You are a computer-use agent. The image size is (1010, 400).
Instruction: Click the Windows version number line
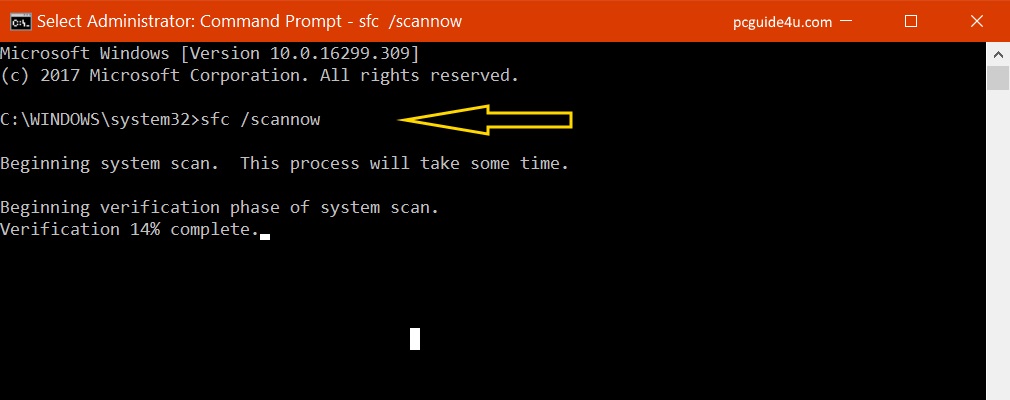point(210,53)
